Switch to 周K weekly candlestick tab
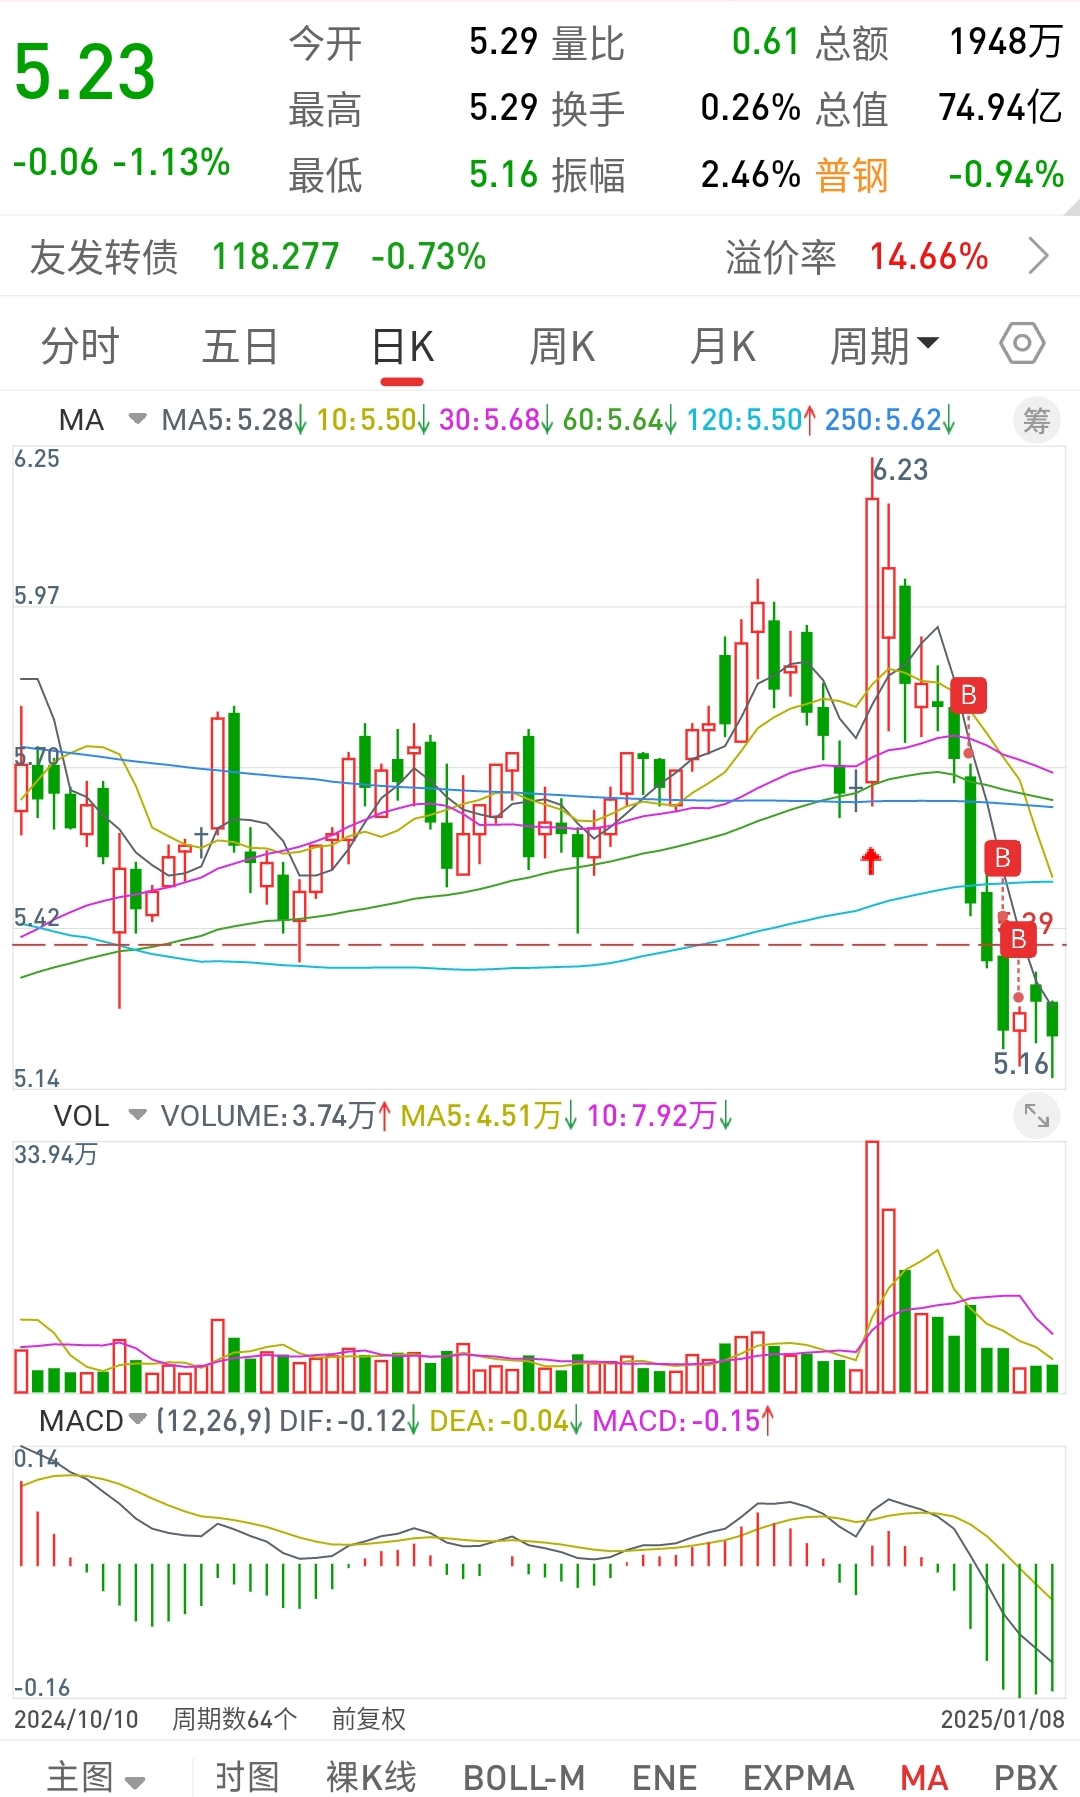 pyautogui.click(x=562, y=347)
